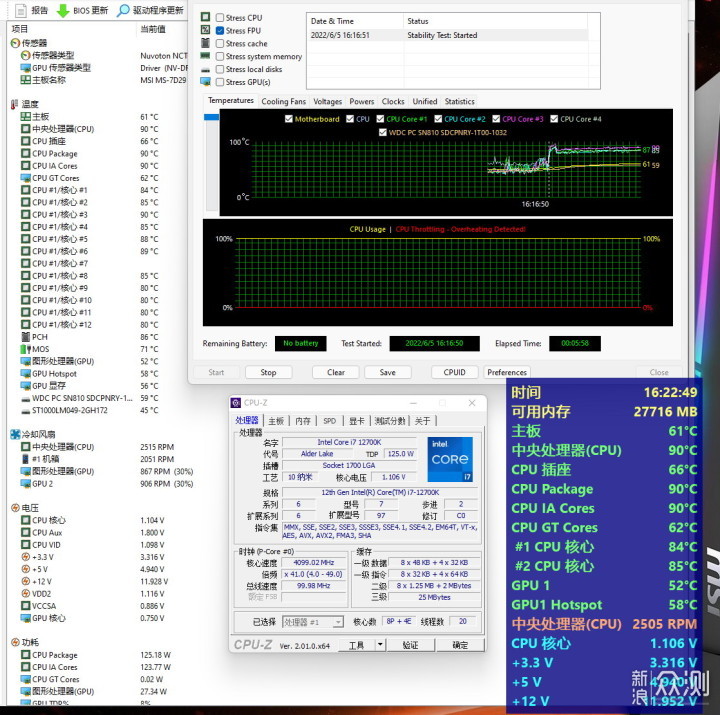Image resolution: width=720 pixels, height=715 pixels.
Task: Click the report document icon in toolbar
Action: [21, 10]
